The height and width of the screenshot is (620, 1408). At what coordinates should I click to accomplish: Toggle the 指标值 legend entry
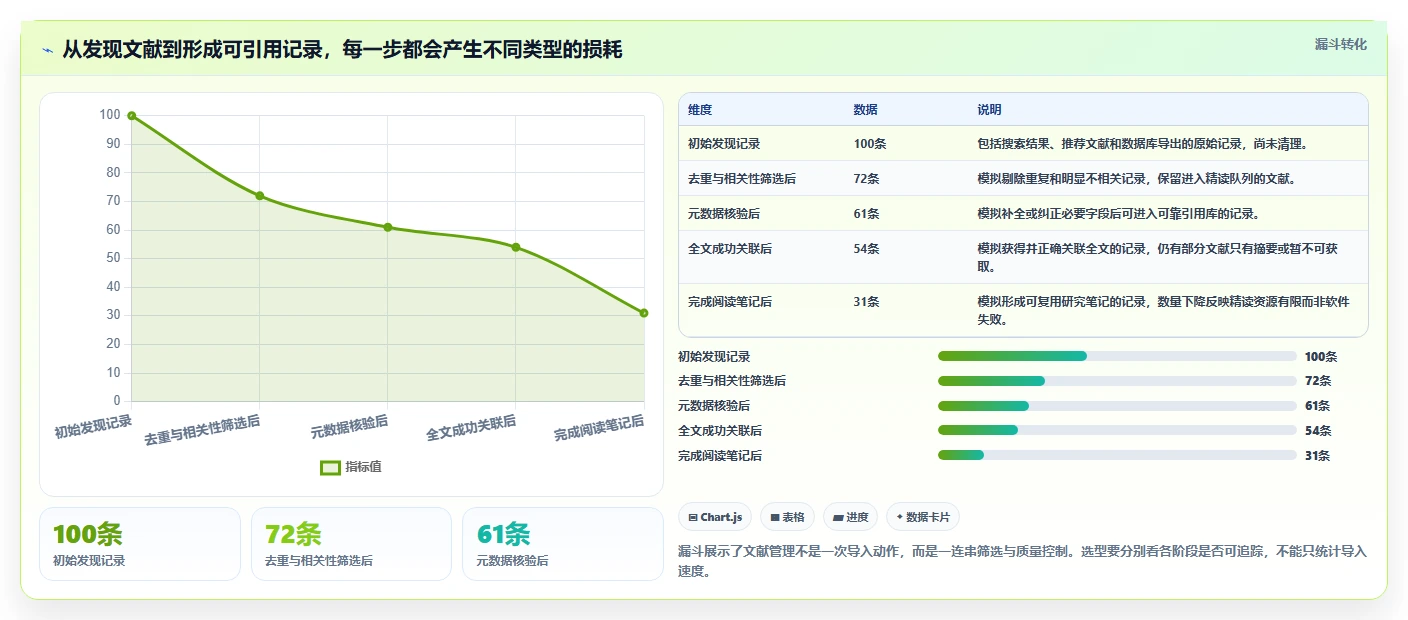[351, 467]
